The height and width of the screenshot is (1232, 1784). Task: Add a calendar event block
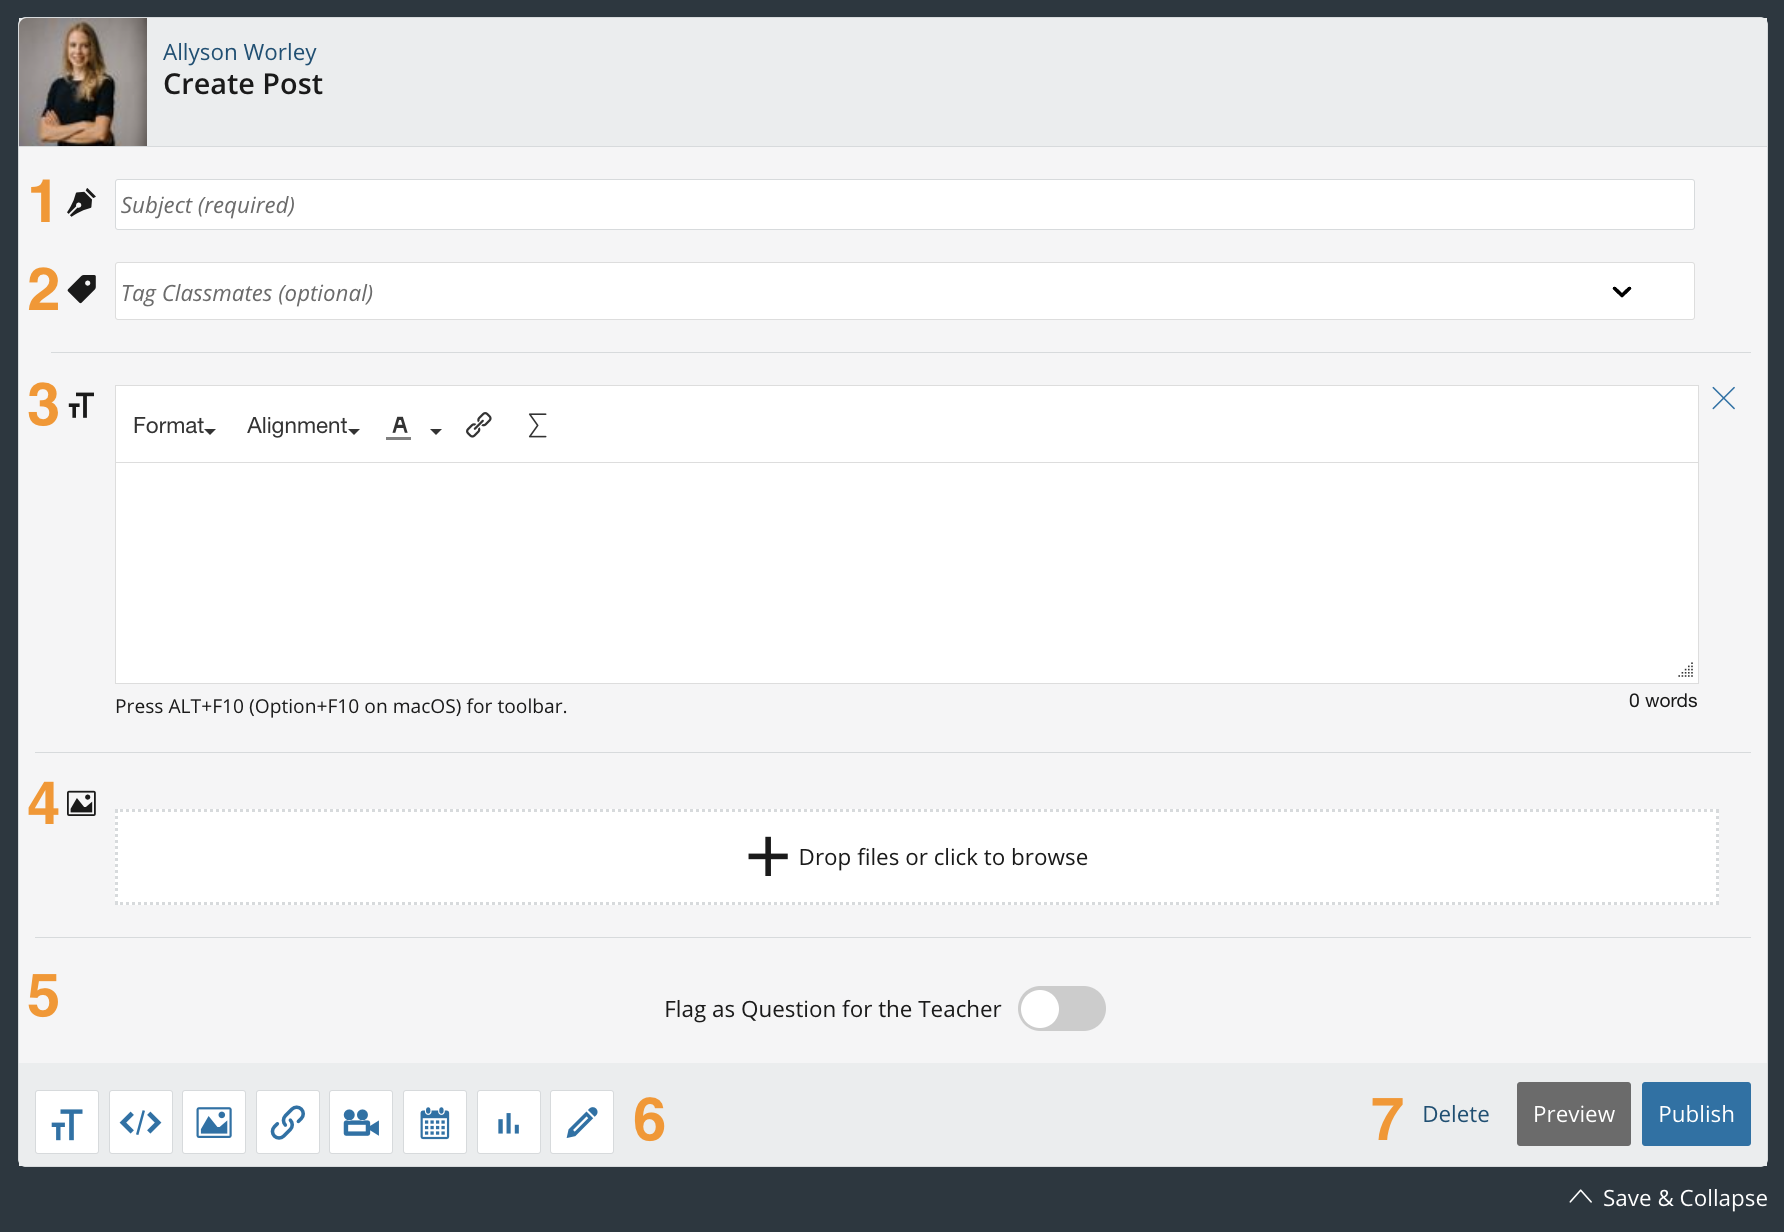coord(435,1122)
